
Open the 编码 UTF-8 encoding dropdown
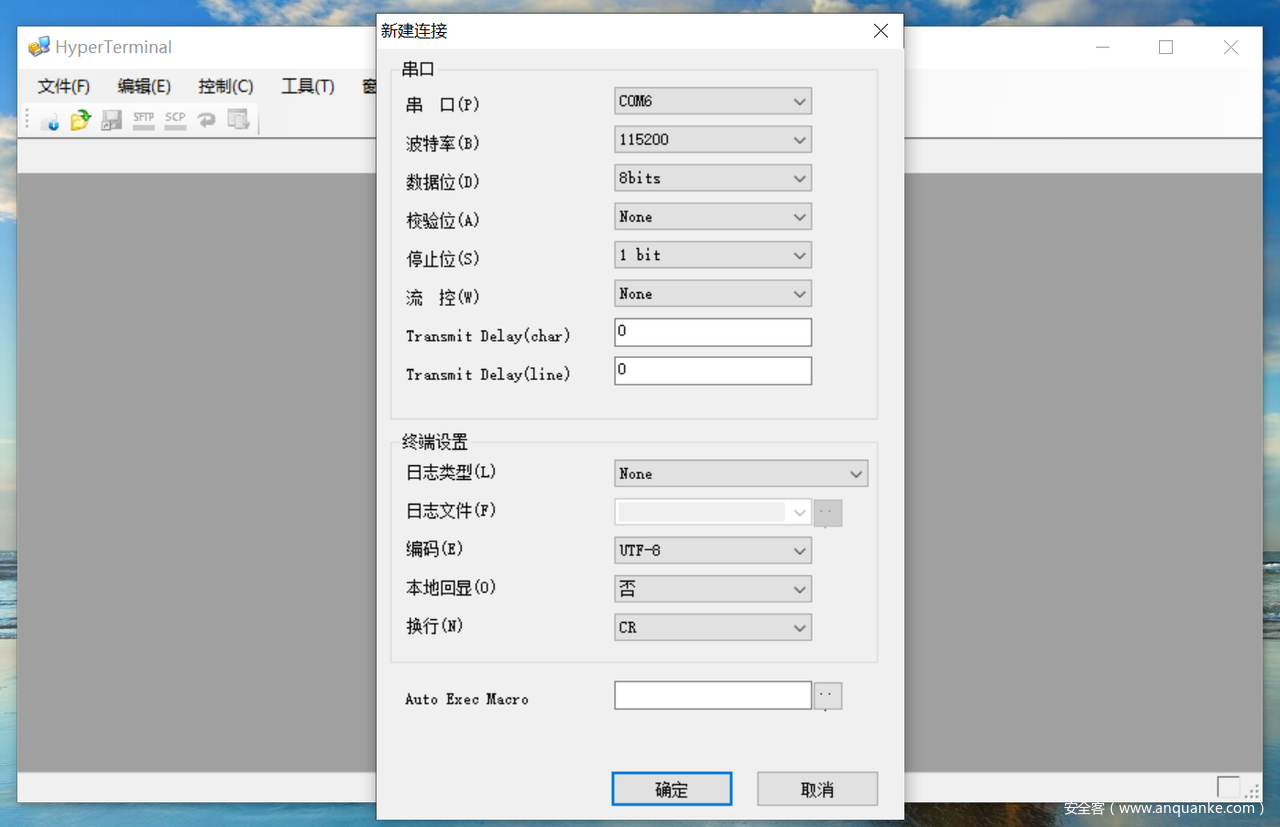pos(712,550)
